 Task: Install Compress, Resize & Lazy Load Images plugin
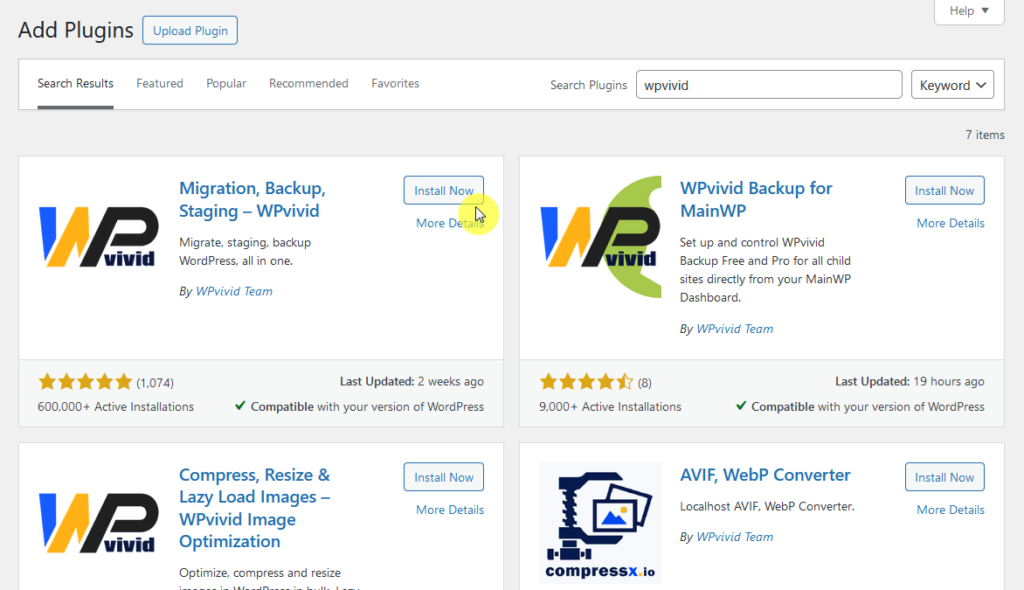443,477
